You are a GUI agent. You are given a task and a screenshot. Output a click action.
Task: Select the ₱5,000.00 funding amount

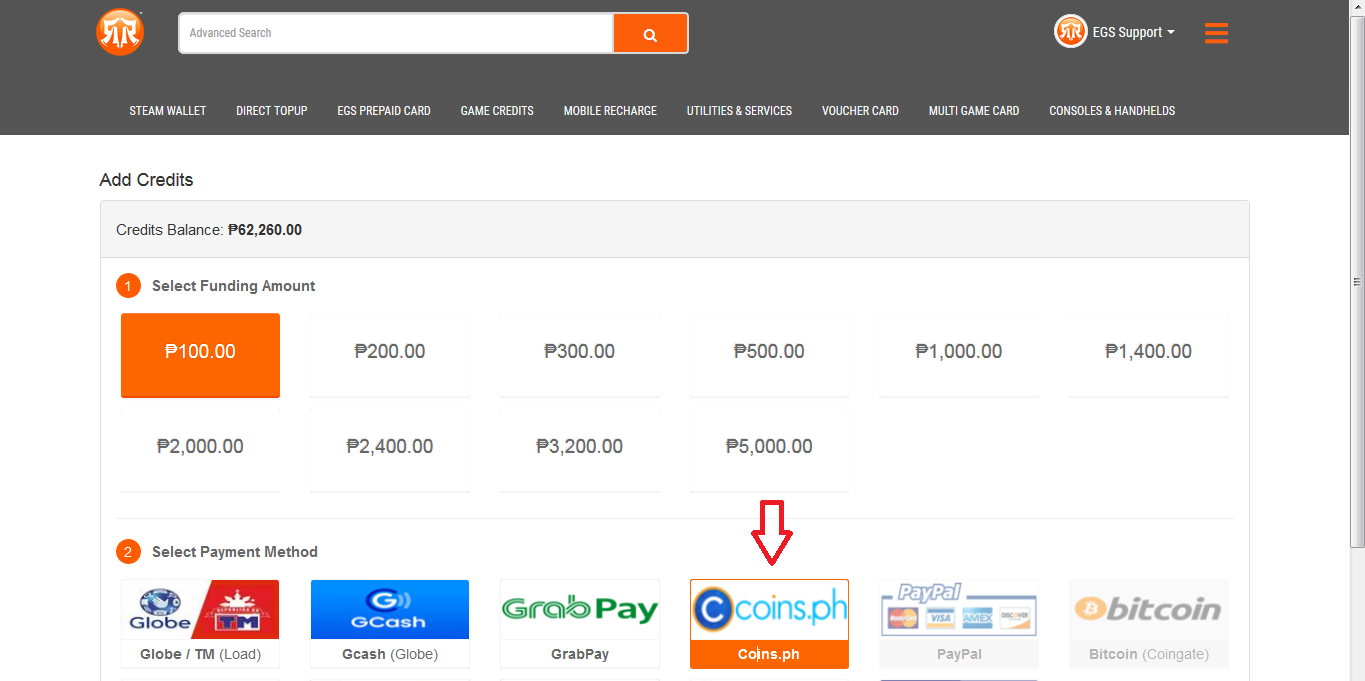point(769,447)
